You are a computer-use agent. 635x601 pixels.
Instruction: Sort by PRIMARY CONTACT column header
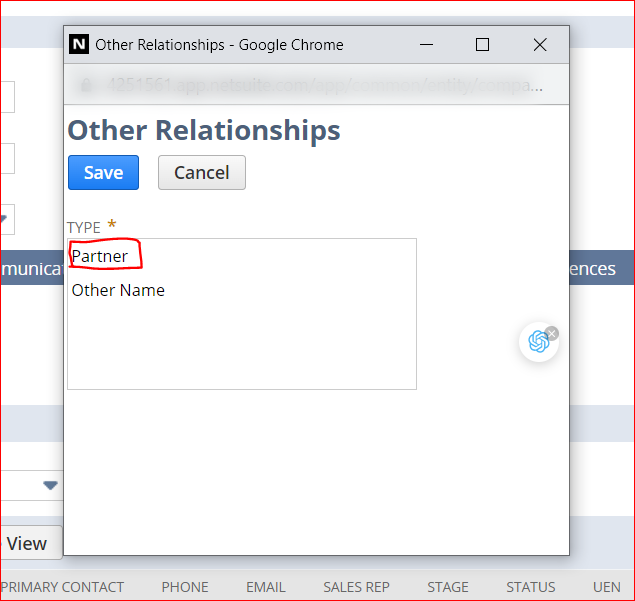pos(62,587)
